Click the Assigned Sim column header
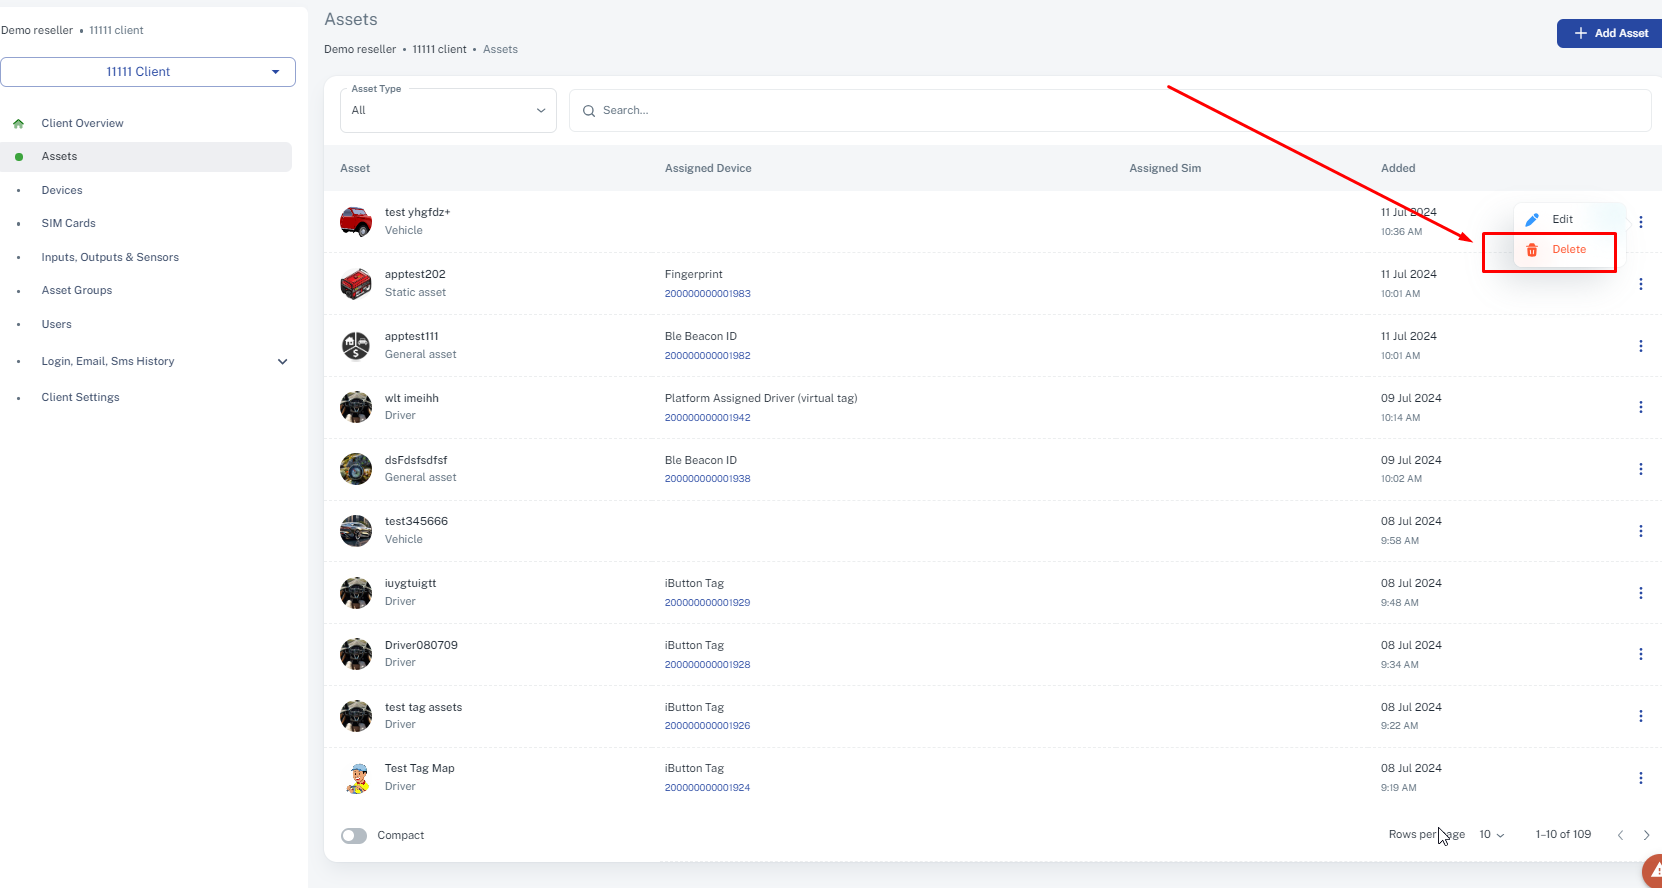 click(x=1165, y=168)
